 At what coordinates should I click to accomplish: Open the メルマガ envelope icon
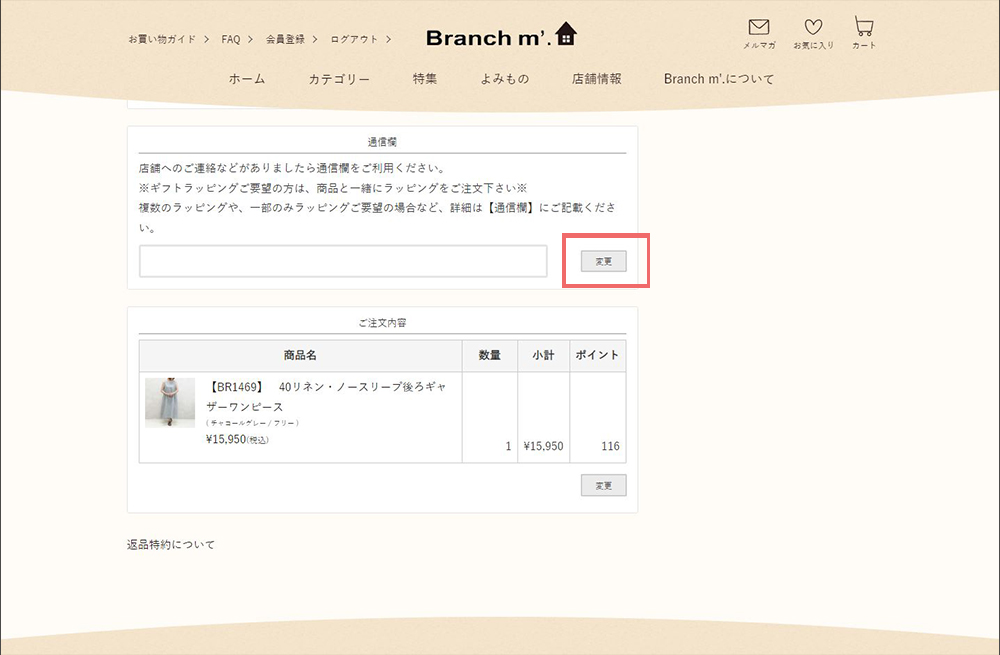click(758, 28)
